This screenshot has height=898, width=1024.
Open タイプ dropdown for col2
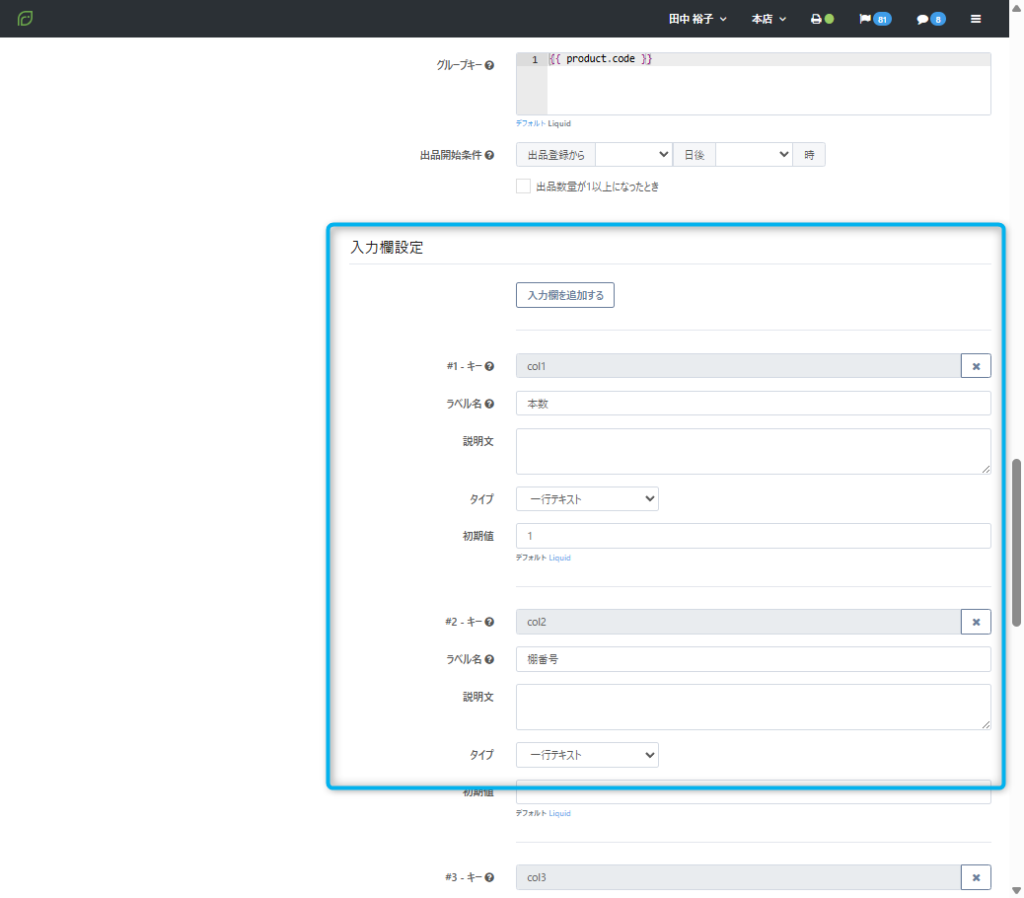point(587,755)
